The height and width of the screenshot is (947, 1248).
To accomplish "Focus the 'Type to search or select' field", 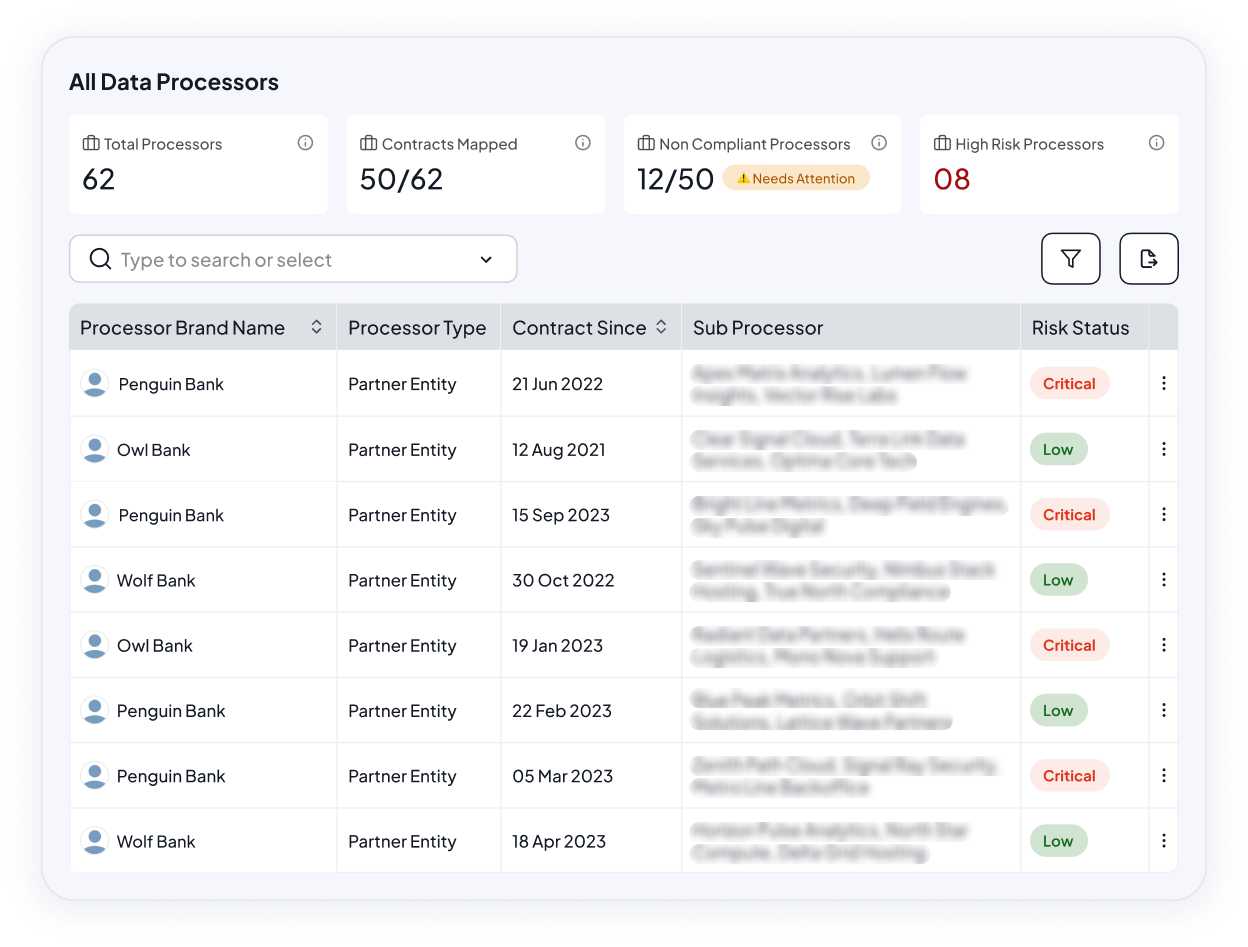I will click(293, 259).
